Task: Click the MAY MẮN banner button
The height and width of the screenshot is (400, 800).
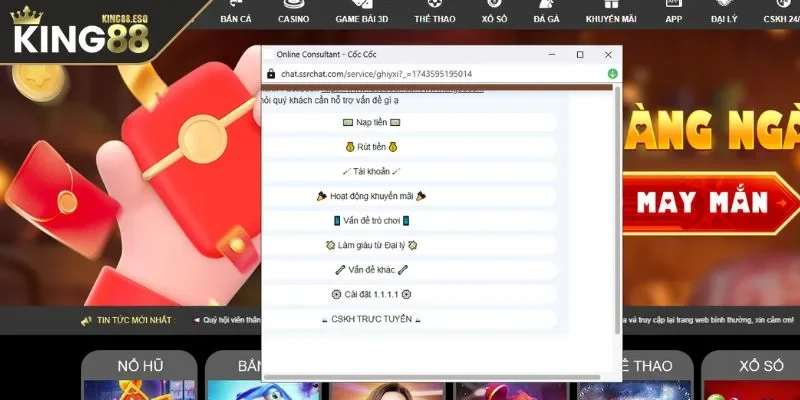Action: pyautogui.click(x=711, y=203)
